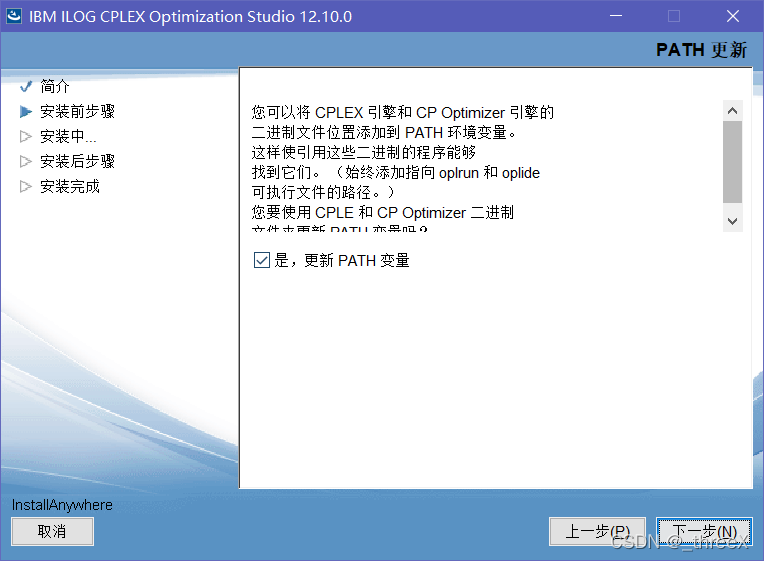Screen dimensions: 764x561
Task: Select the 安装后步骤 step label
Action: coord(77,161)
